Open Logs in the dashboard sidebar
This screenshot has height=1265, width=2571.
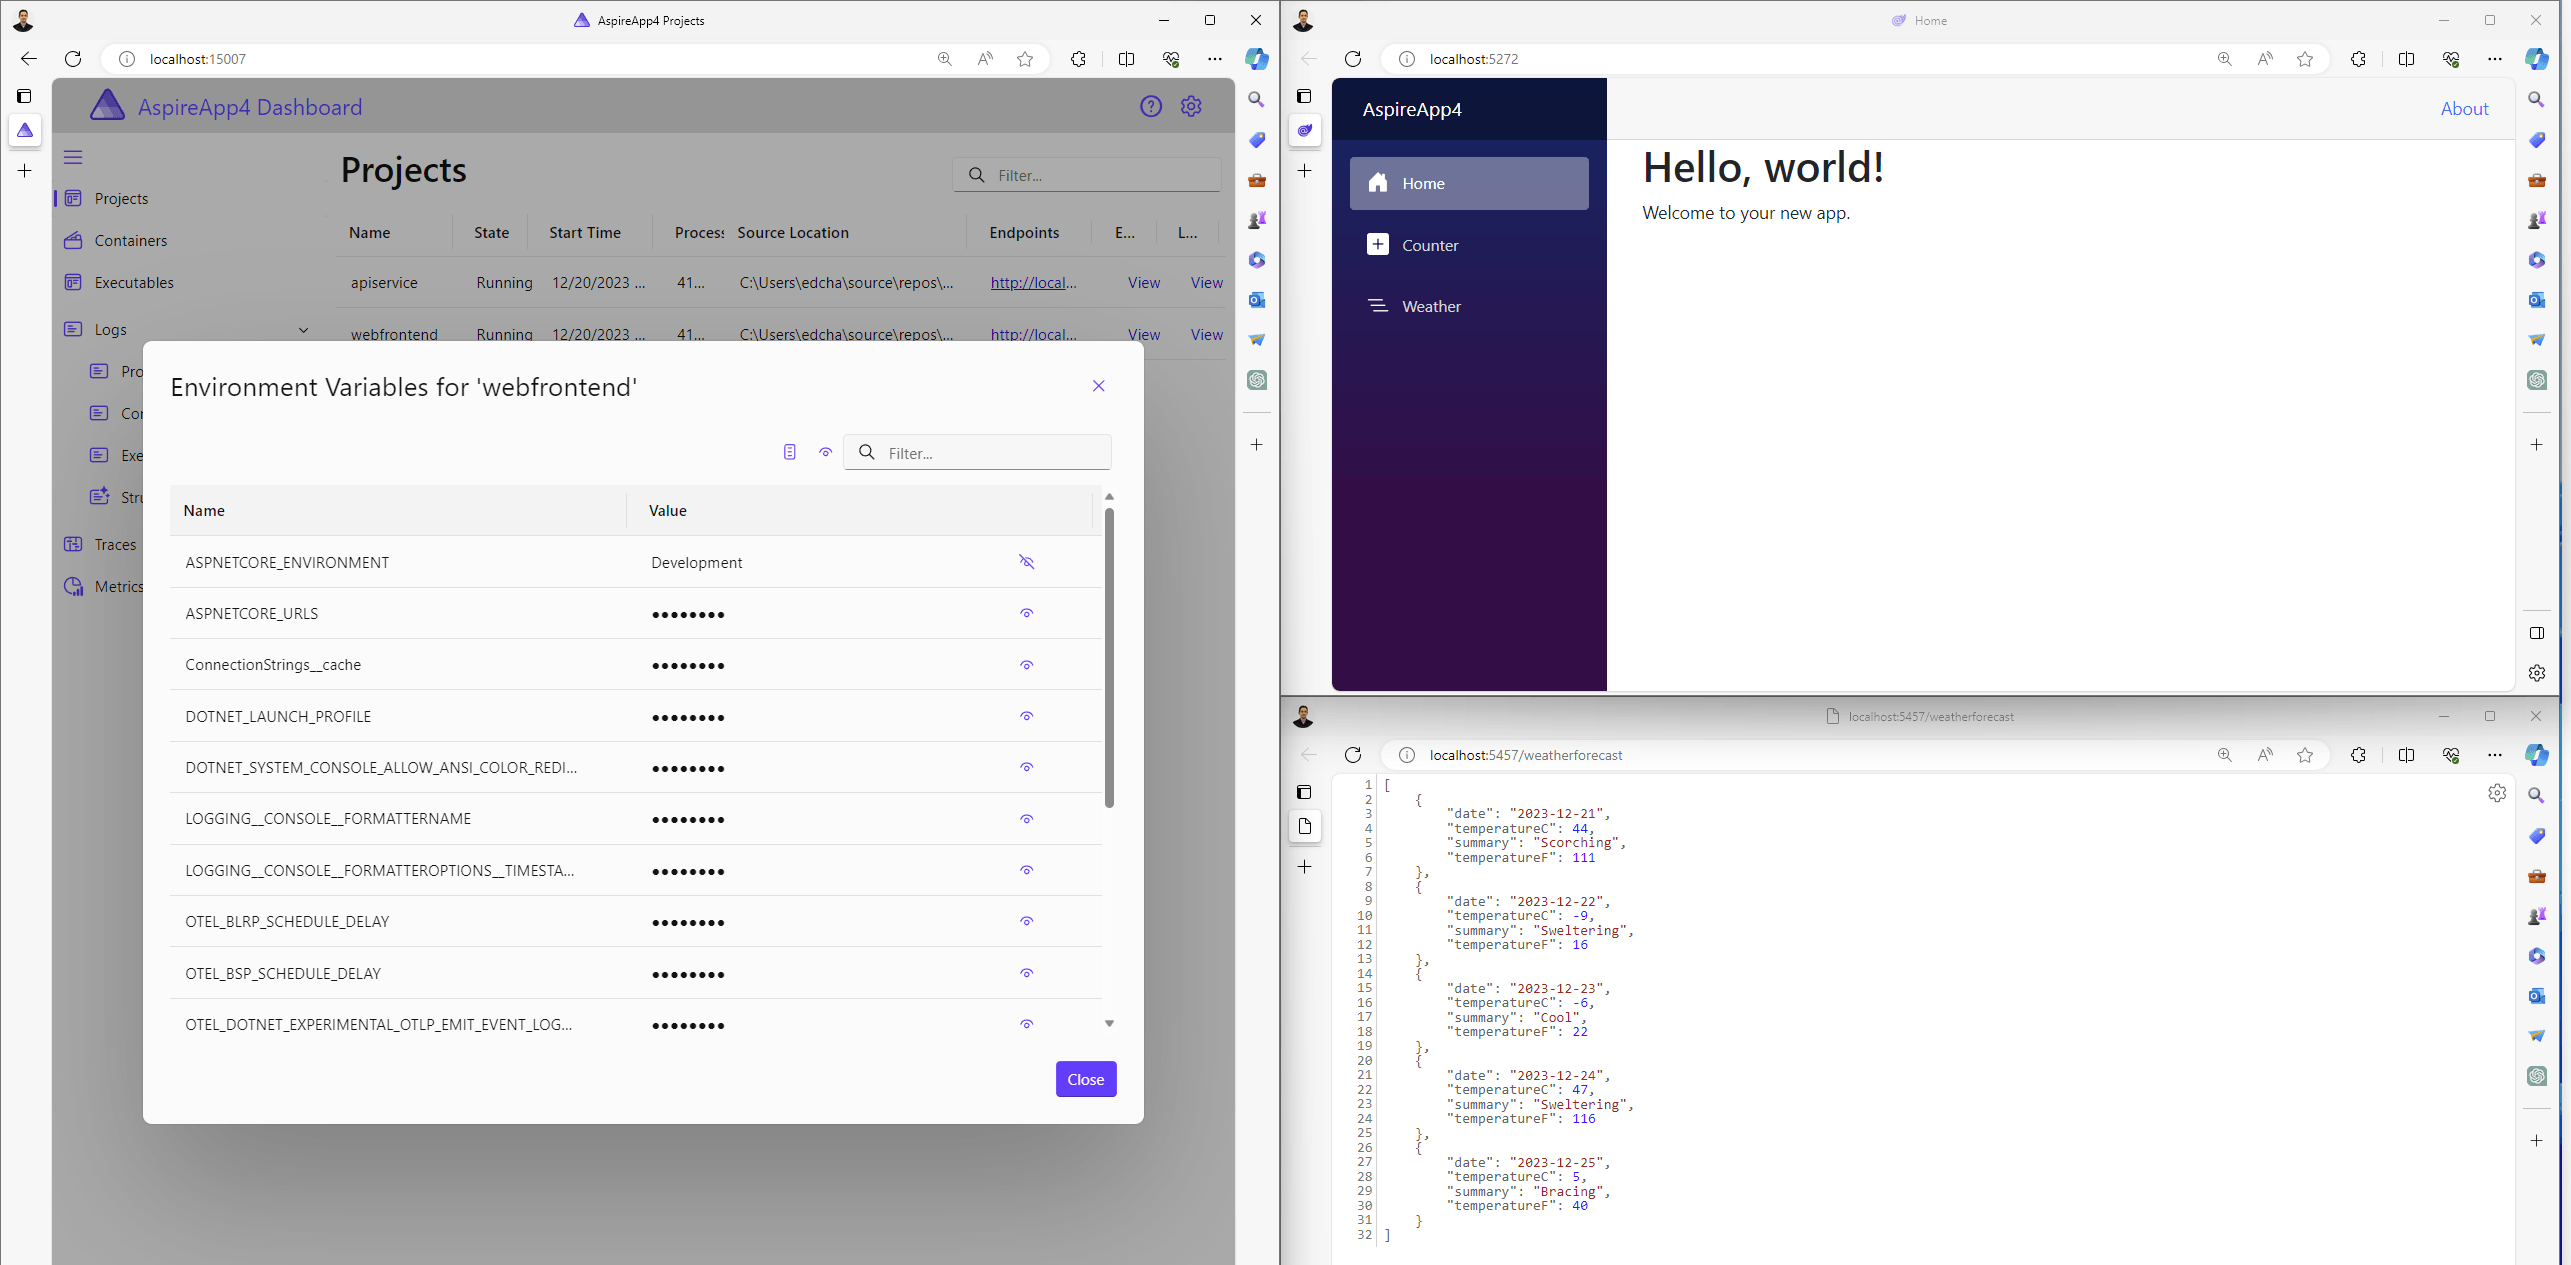pyautogui.click(x=110, y=329)
